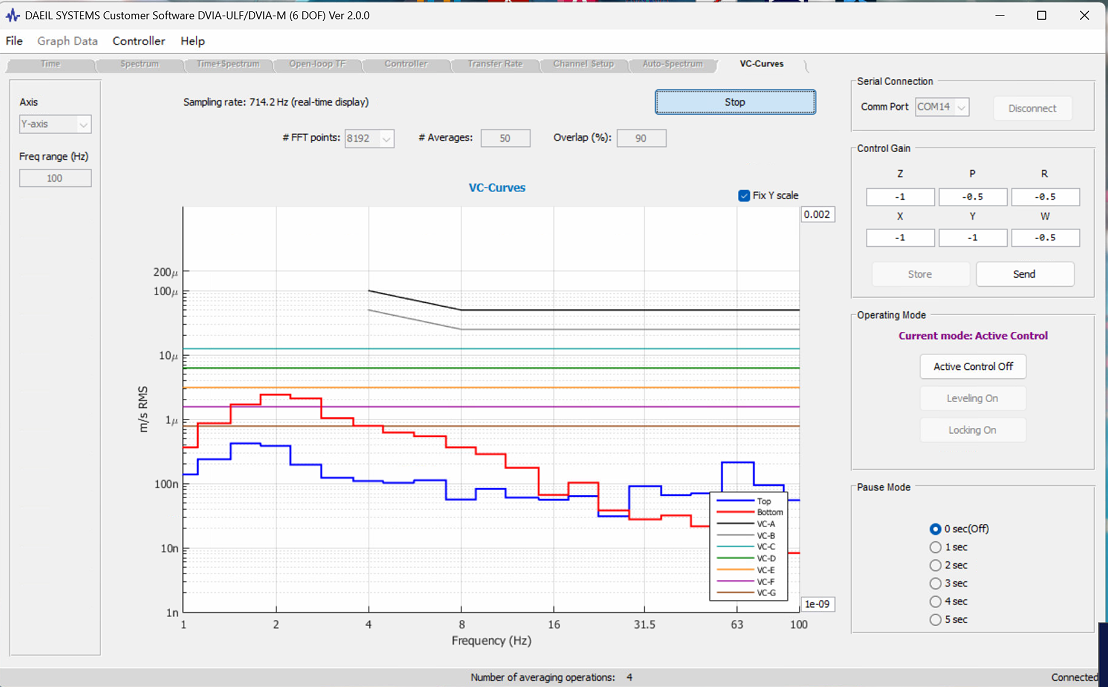Select the 1 sec pause mode
The height and width of the screenshot is (687, 1108).
936,547
